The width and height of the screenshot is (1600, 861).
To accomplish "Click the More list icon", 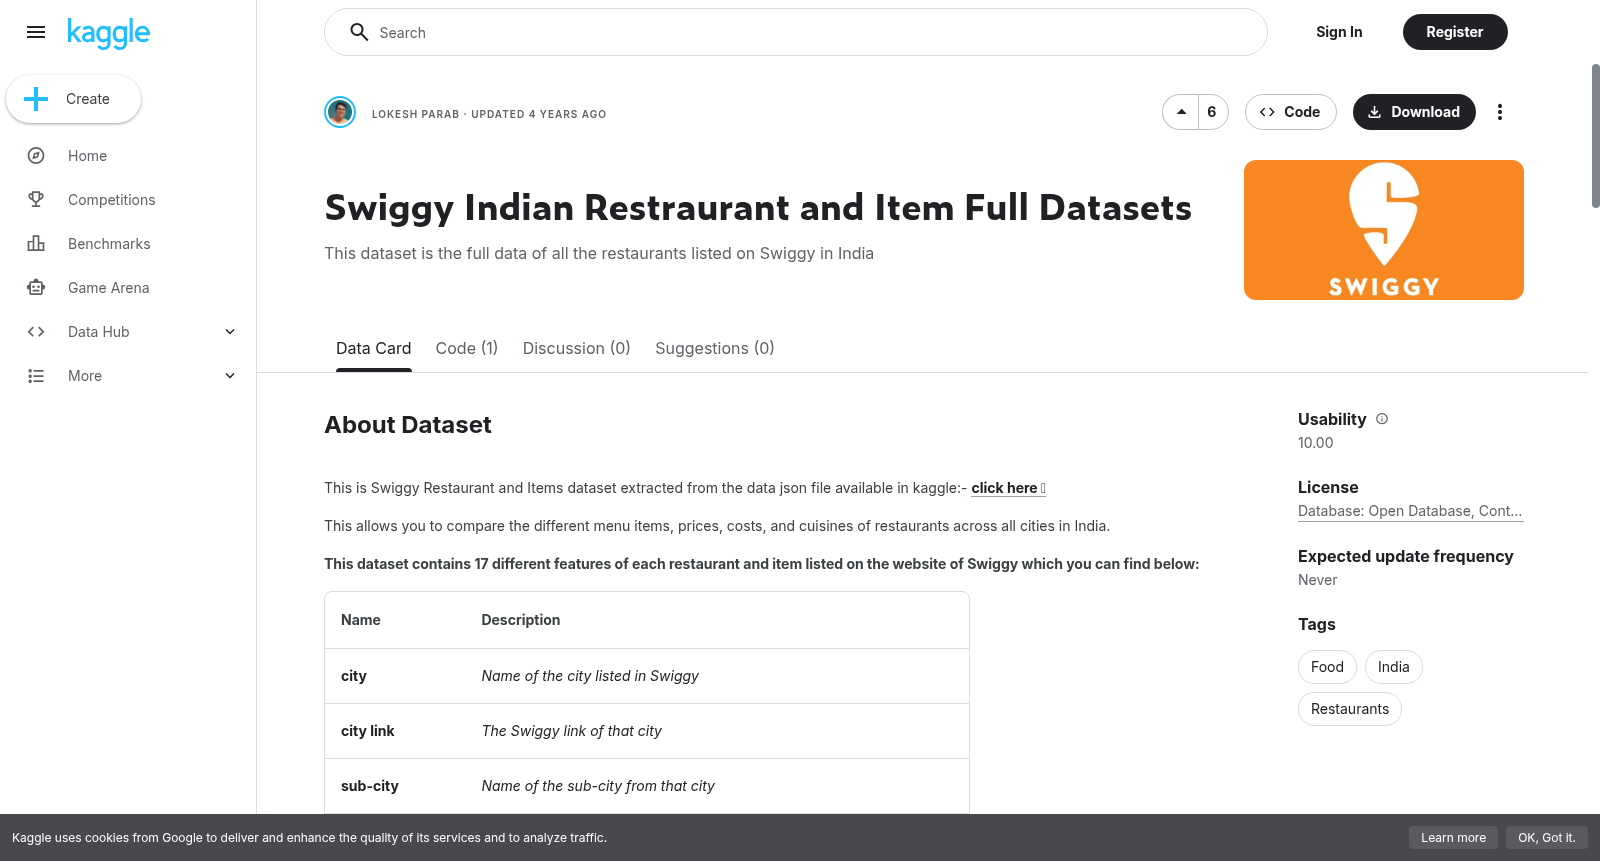I will pos(36,376).
